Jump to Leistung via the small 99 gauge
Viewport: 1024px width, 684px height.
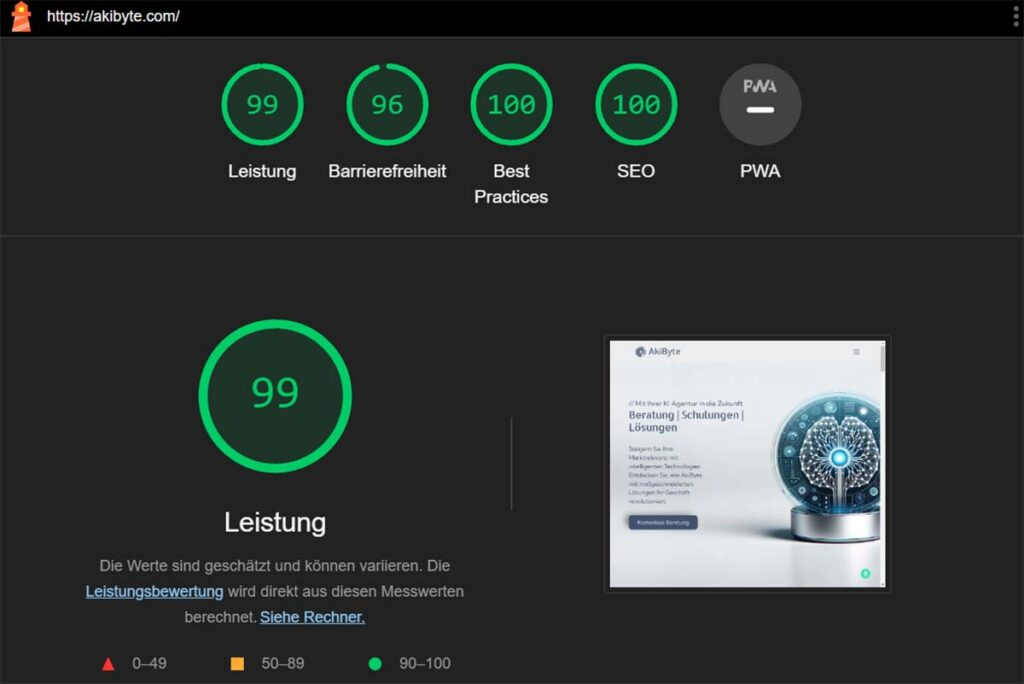coord(262,105)
